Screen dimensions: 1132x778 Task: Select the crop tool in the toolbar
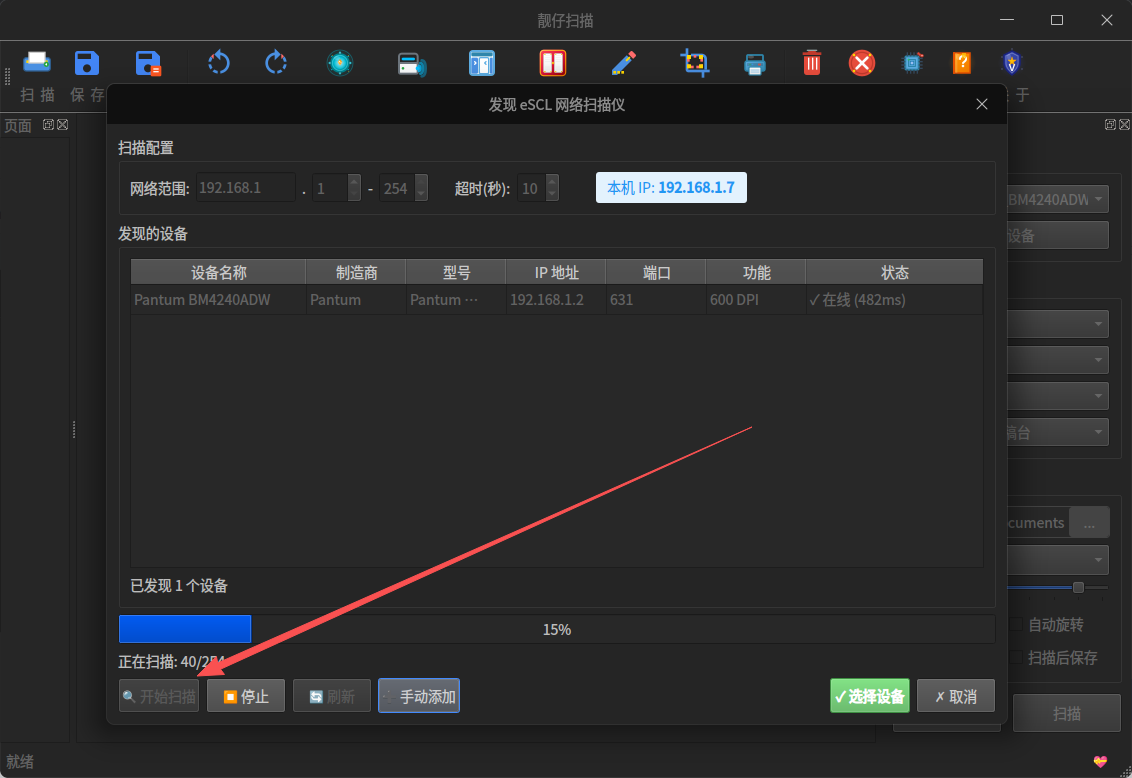pos(695,63)
